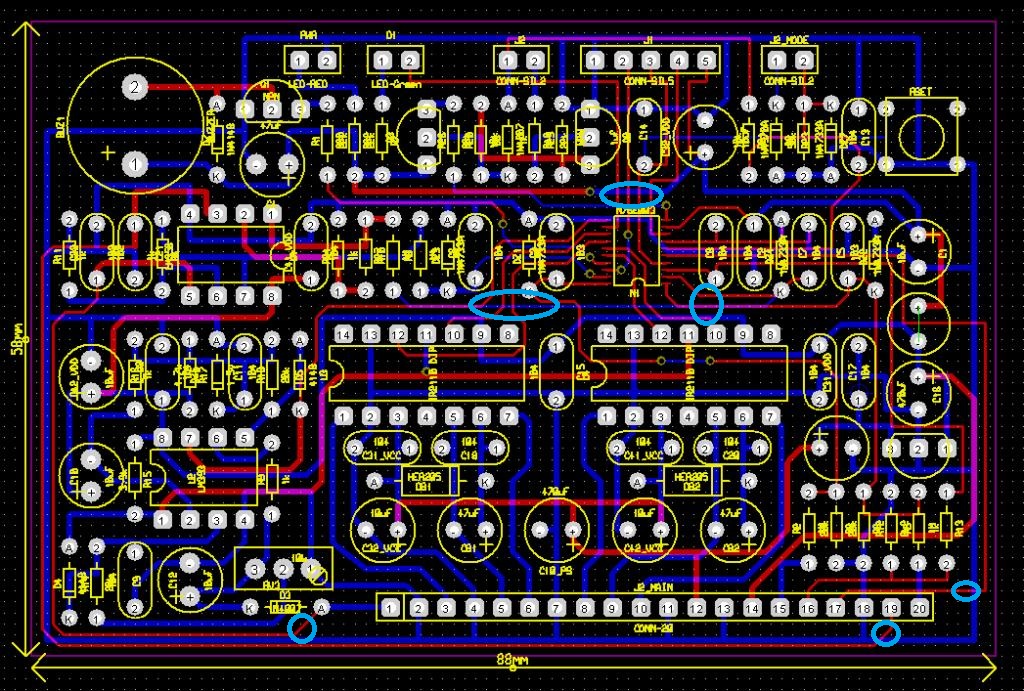Select pad 1 of the PWR LED-RED header
1024x691 pixels.
pyautogui.click(x=299, y=61)
